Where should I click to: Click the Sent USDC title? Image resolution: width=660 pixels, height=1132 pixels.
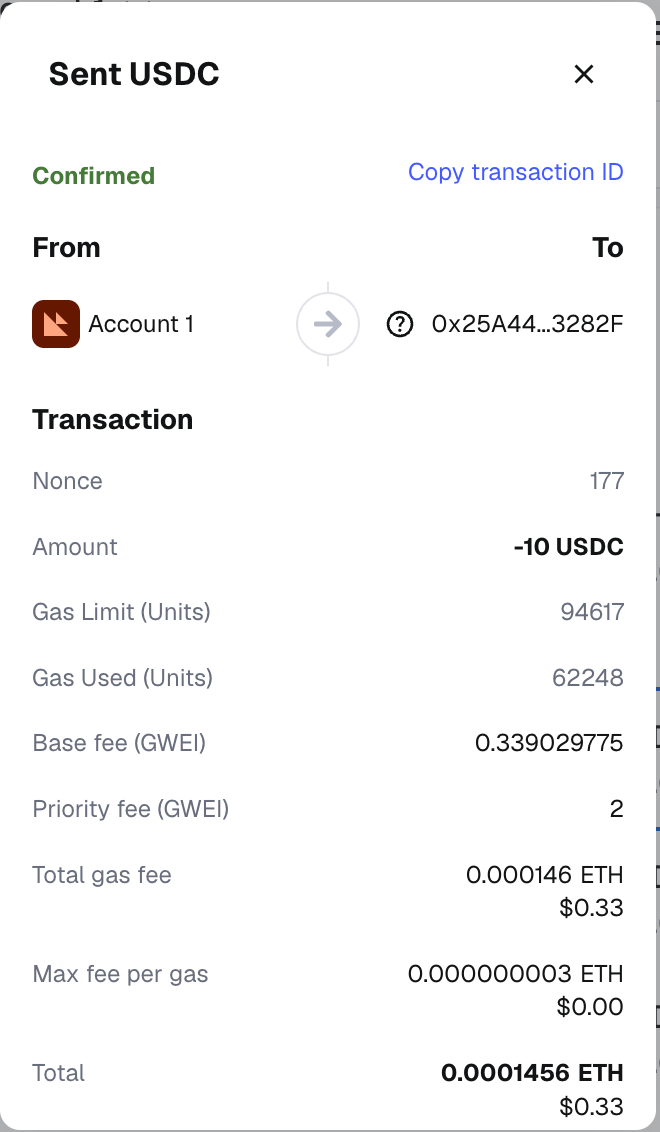coord(134,74)
